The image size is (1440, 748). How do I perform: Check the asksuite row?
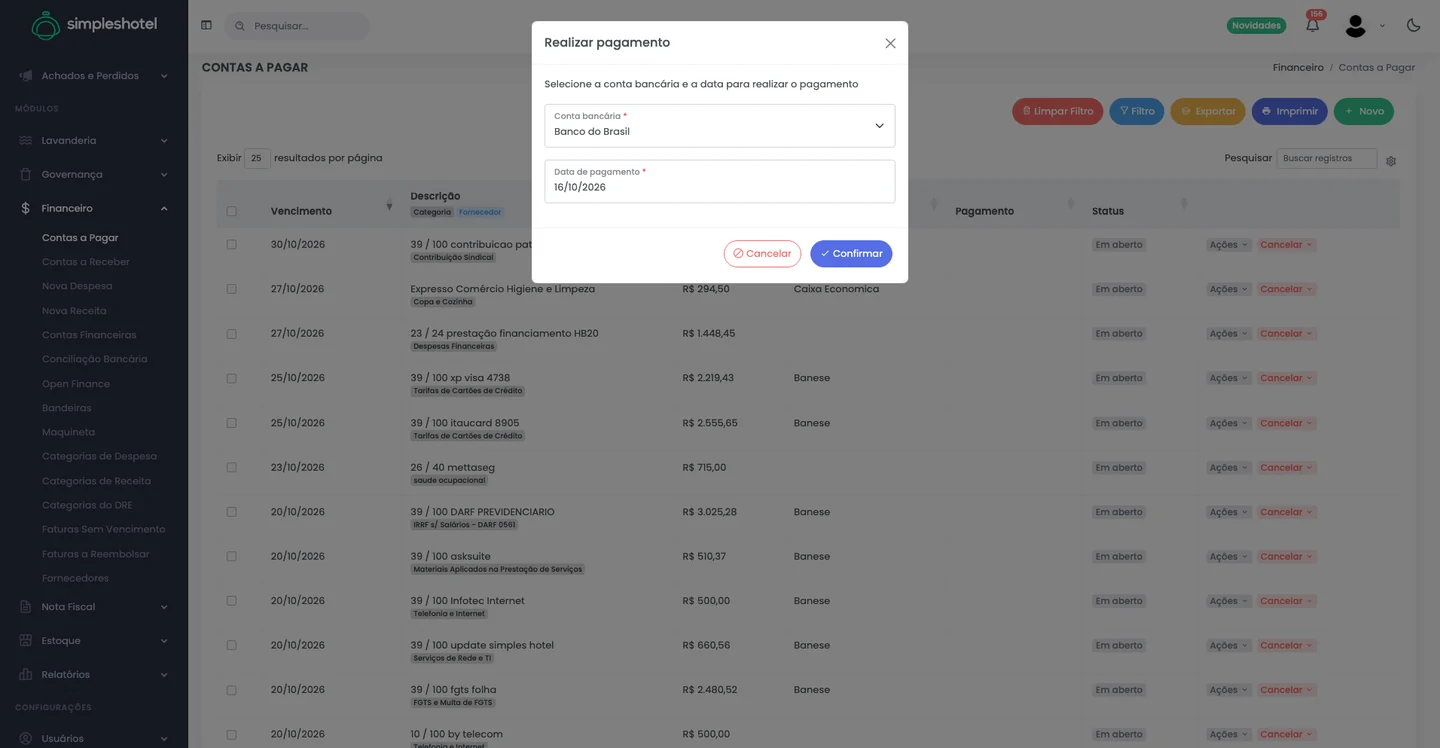[x=232, y=556]
